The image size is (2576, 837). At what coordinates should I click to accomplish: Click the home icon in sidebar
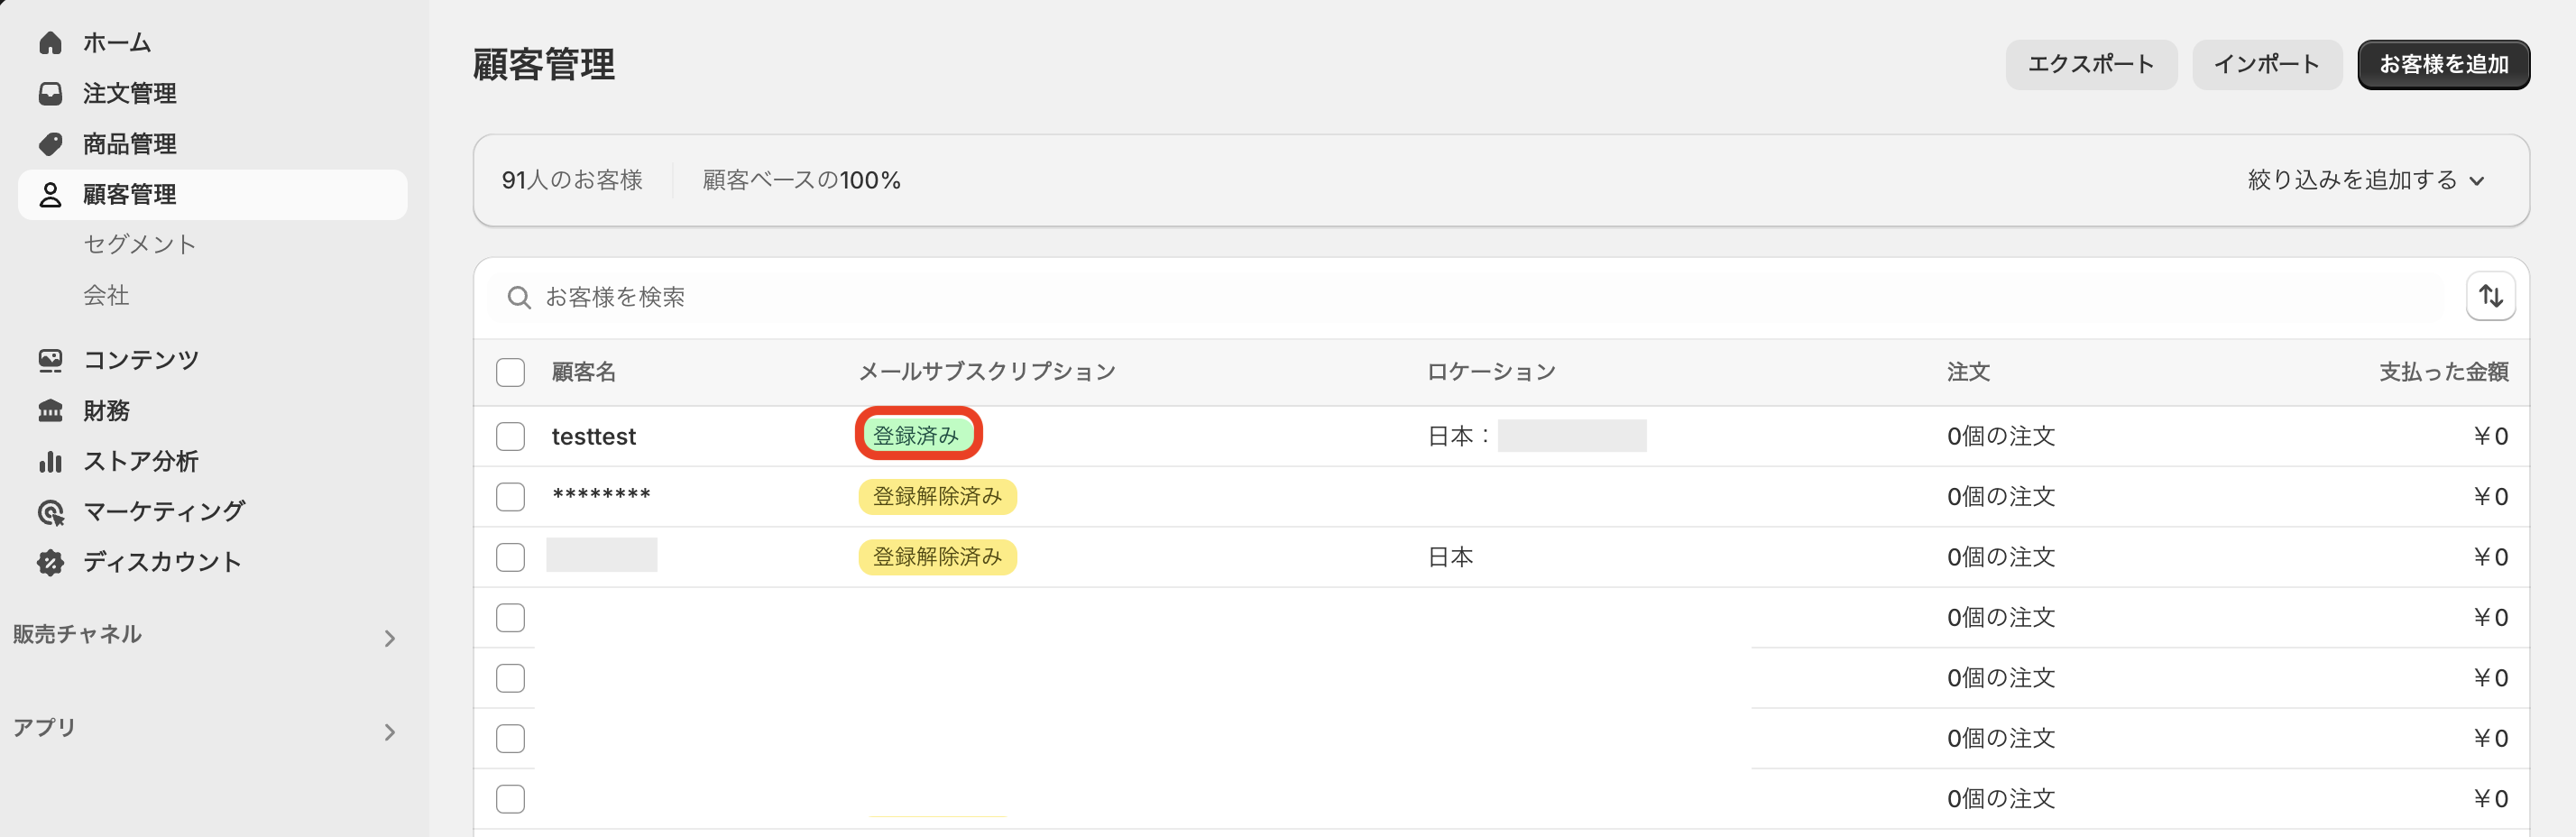tap(50, 43)
